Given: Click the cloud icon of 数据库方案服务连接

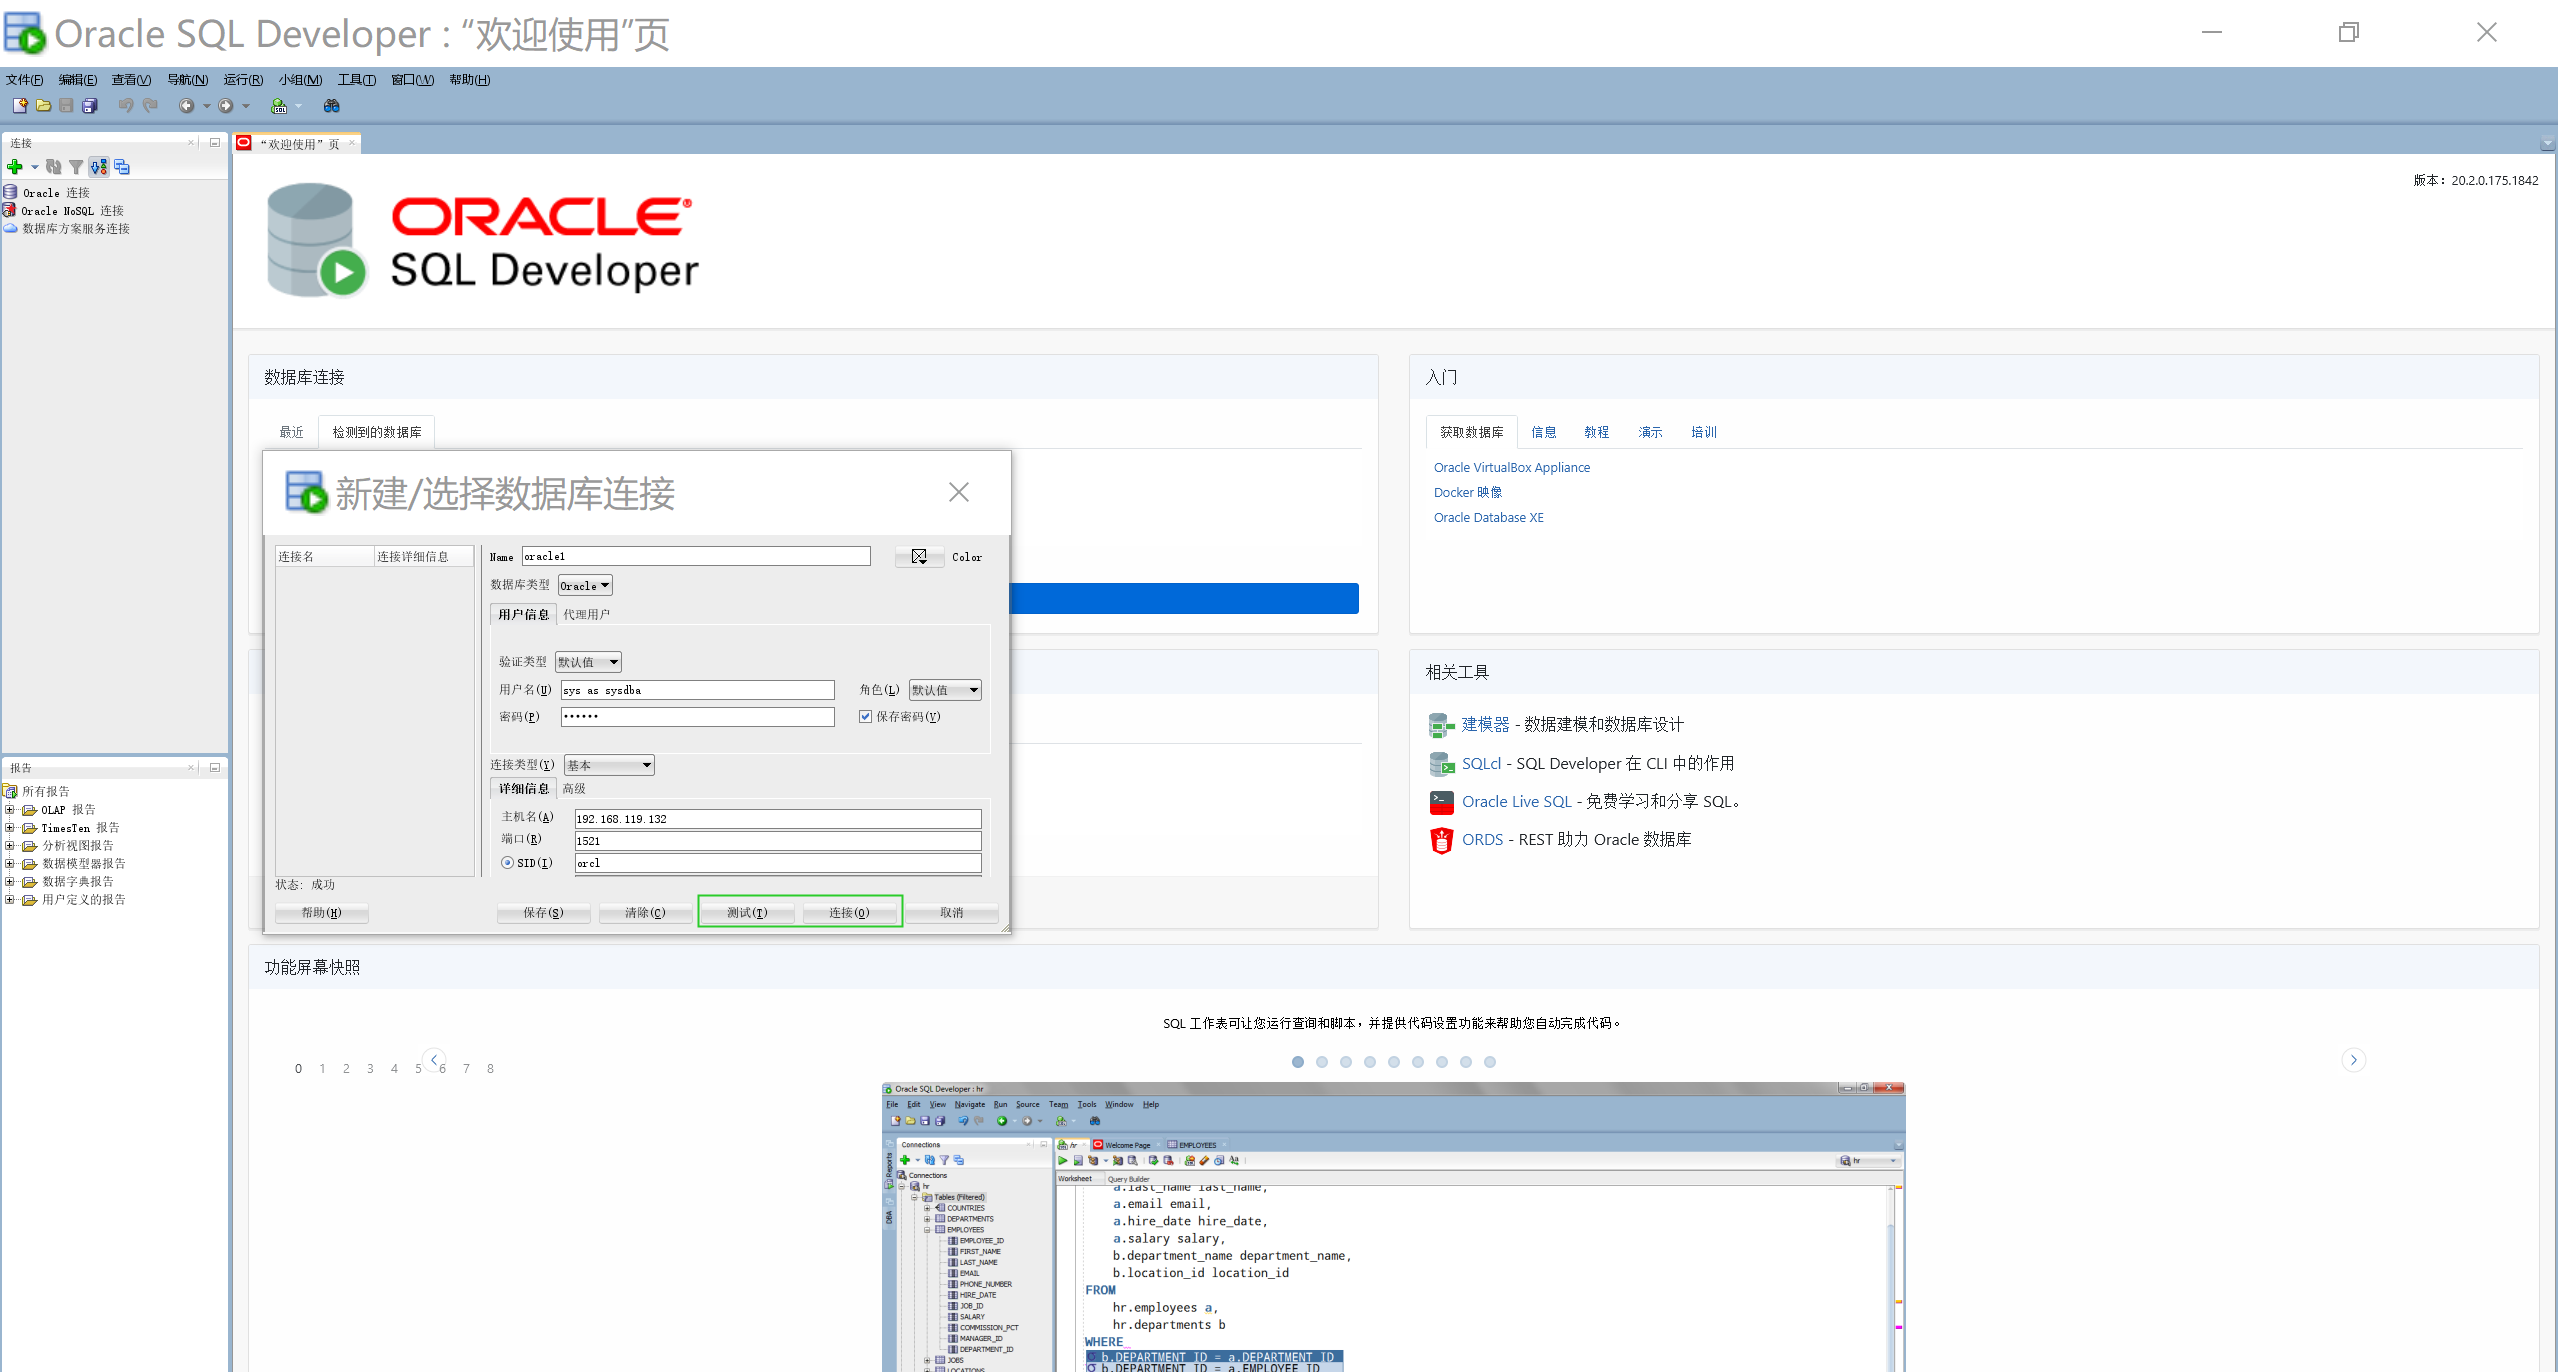Looking at the screenshot, I should [10, 228].
